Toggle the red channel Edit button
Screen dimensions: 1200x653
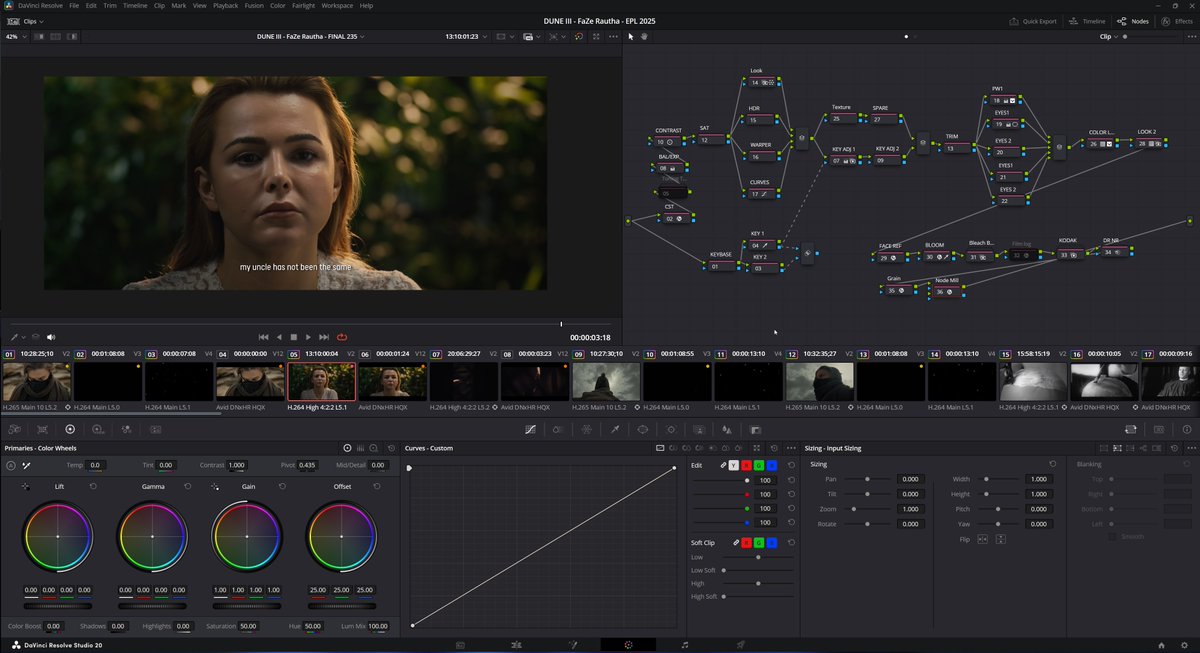click(x=746, y=465)
